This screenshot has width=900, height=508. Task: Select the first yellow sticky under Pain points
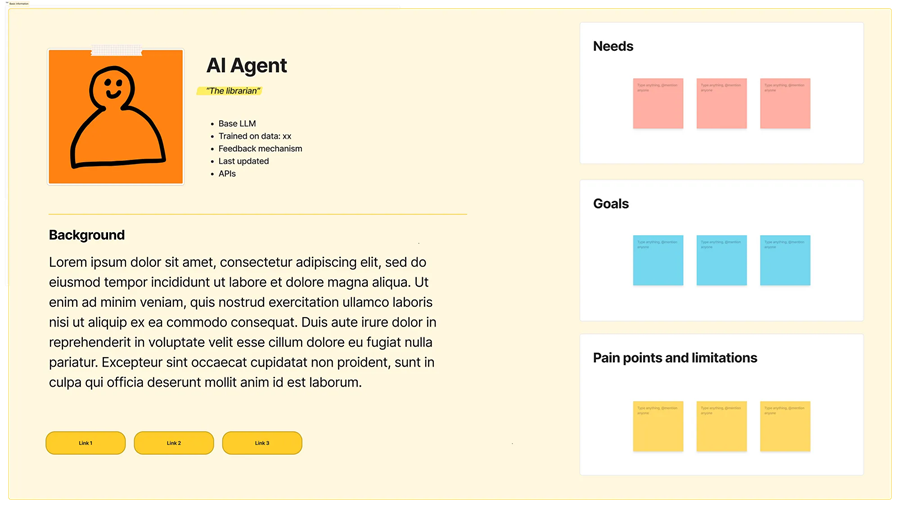click(x=658, y=426)
